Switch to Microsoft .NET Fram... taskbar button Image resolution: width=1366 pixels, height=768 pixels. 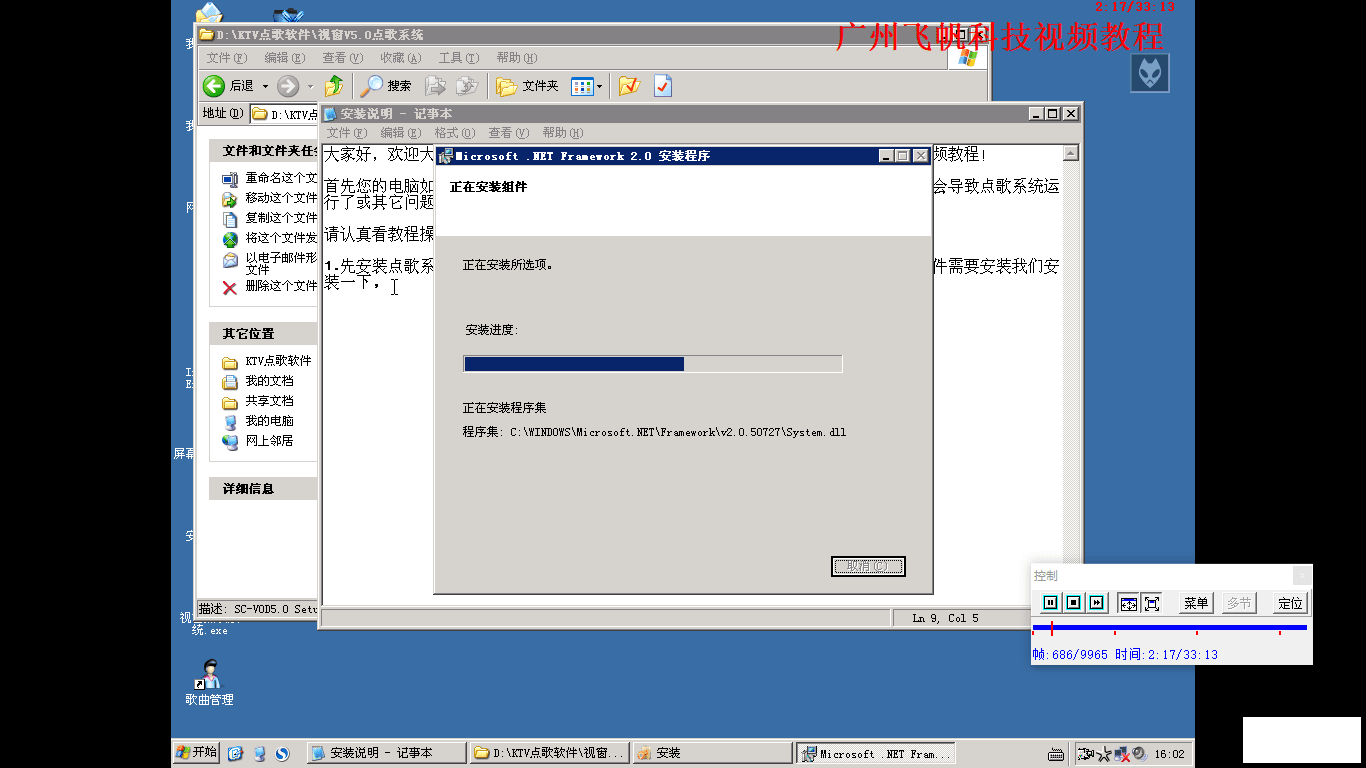875,753
